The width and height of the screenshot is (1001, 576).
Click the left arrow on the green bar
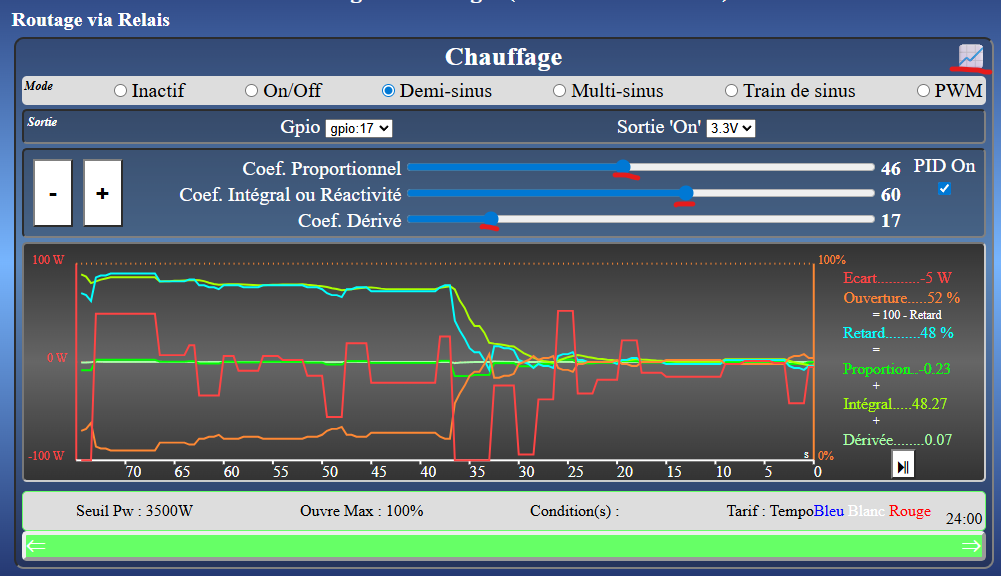tap(37, 546)
